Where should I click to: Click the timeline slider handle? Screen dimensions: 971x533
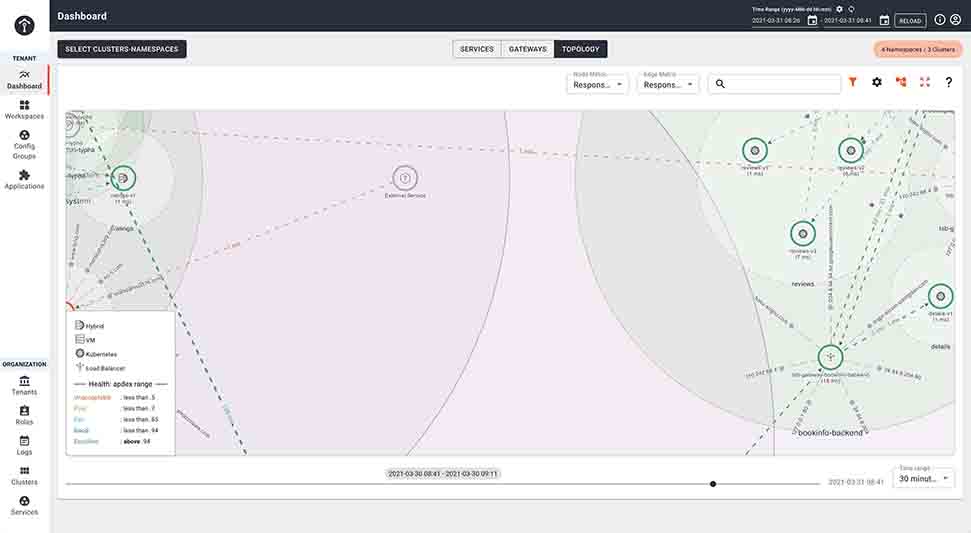tap(713, 484)
